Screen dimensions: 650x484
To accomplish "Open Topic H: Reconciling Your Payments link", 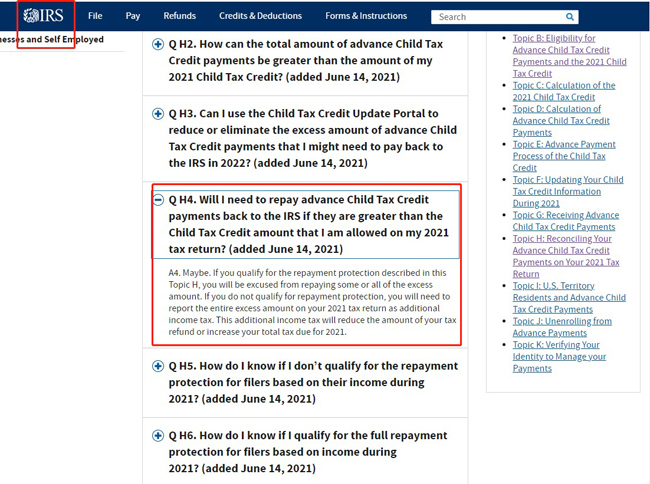I will click(566, 256).
